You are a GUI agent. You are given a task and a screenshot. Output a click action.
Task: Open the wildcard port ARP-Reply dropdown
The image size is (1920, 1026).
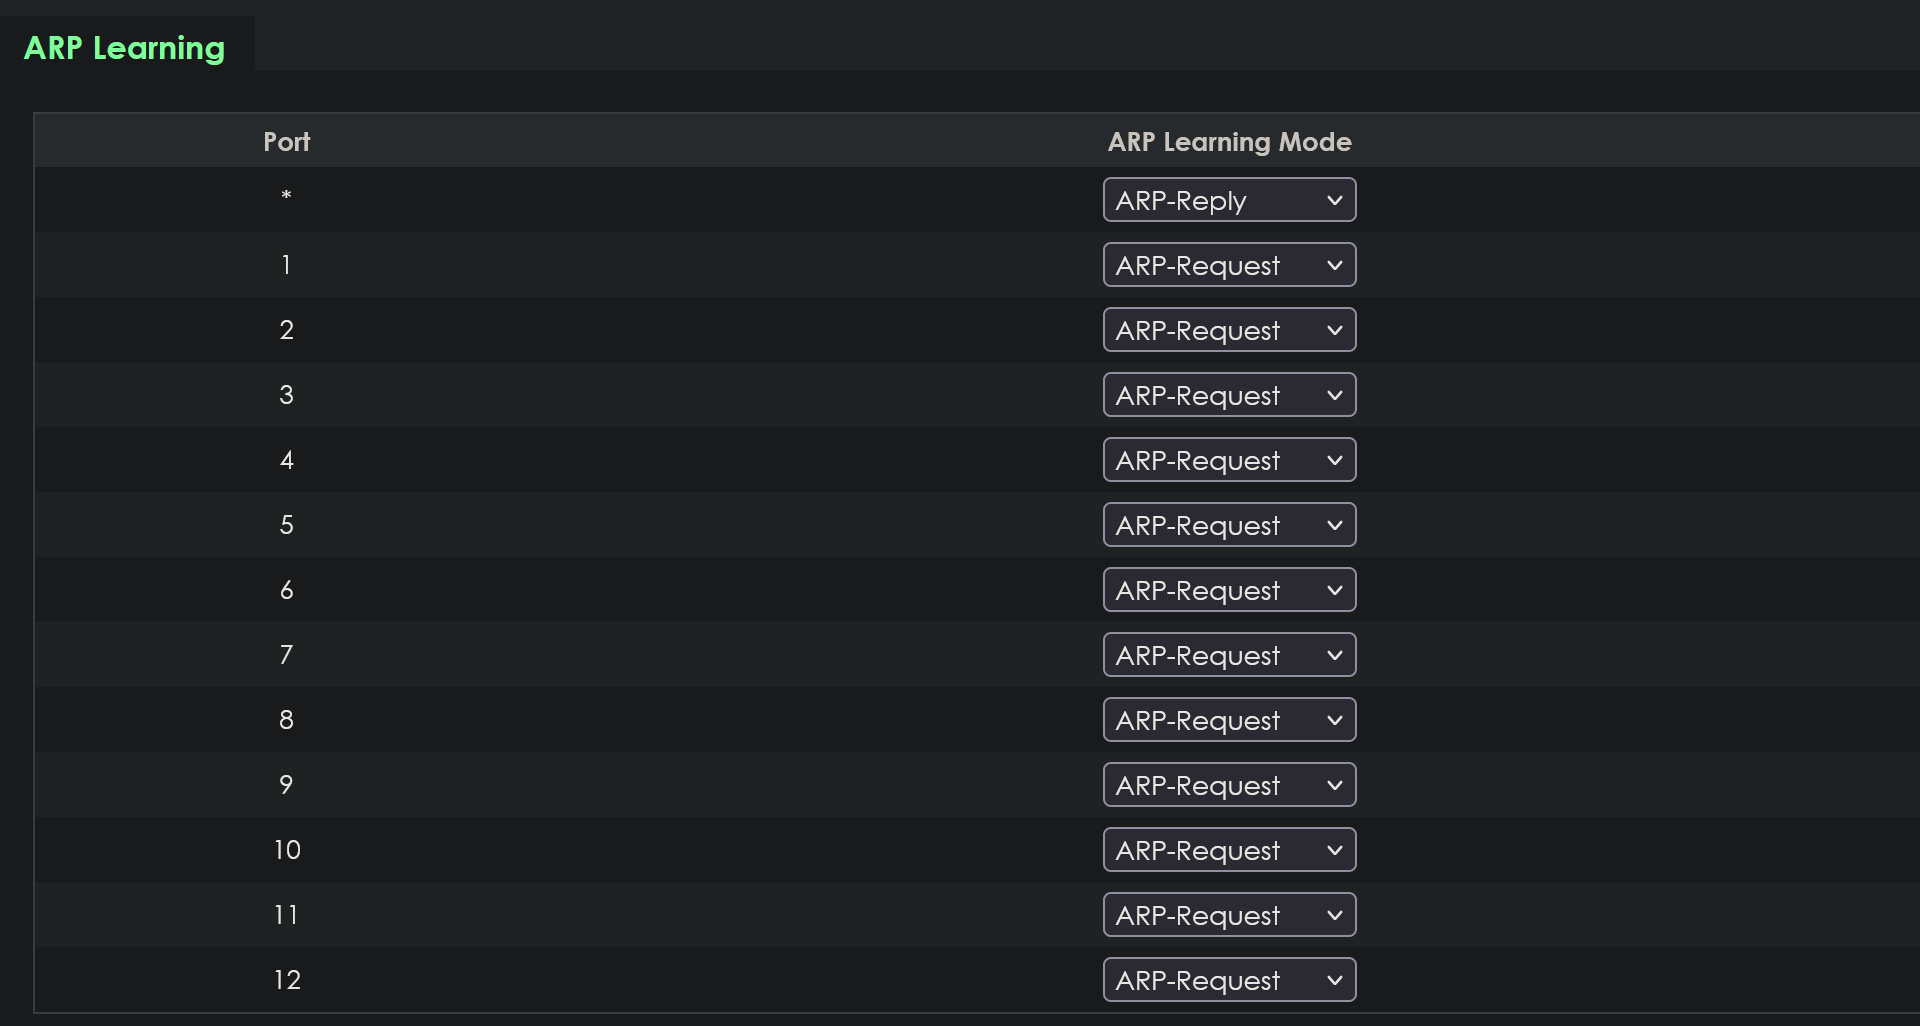[1229, 200]
